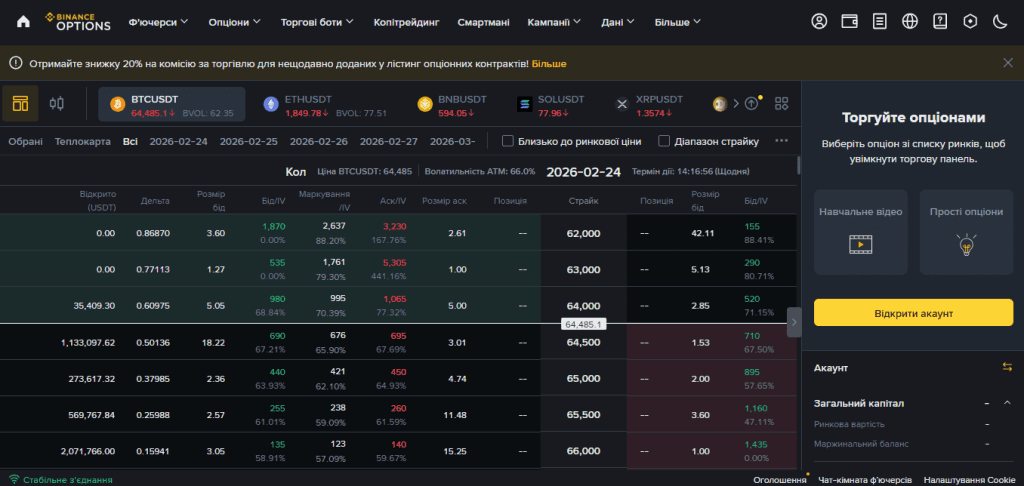Click the account transfer arrows icon
Viewport: 1024px width, 486px height.
point(1007,367)
